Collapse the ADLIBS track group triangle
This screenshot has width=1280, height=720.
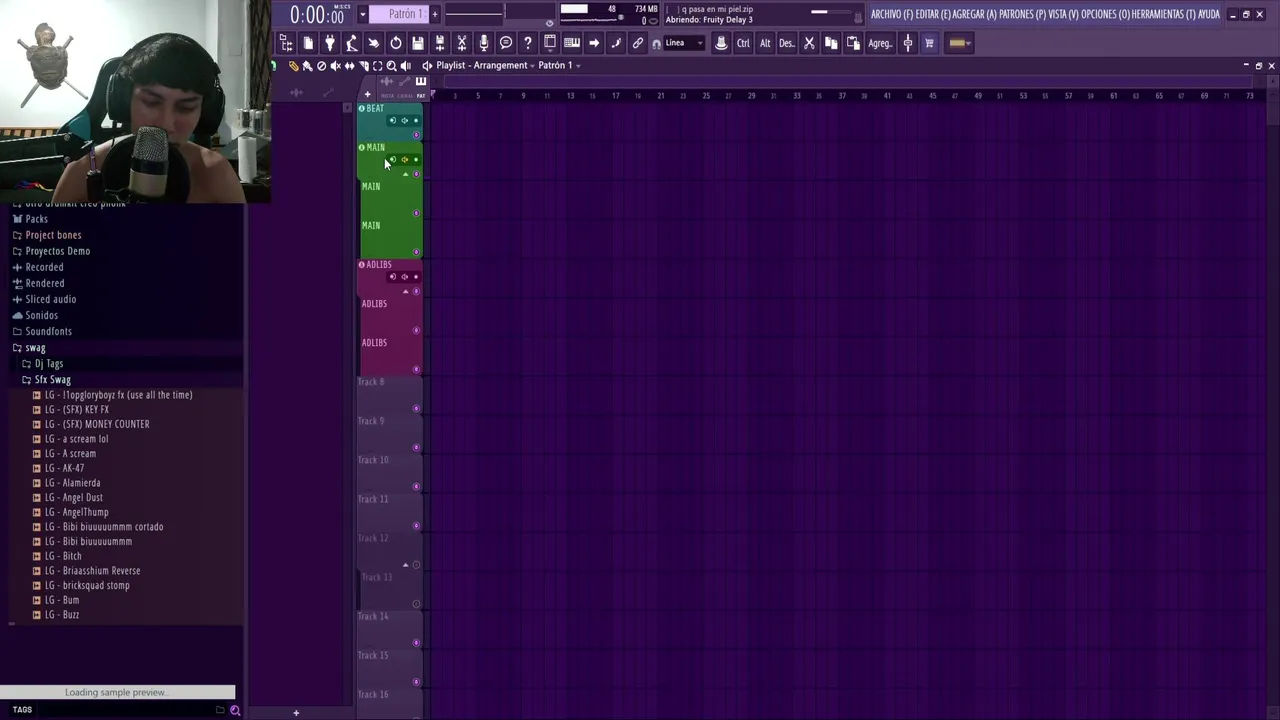pos(405,291)
